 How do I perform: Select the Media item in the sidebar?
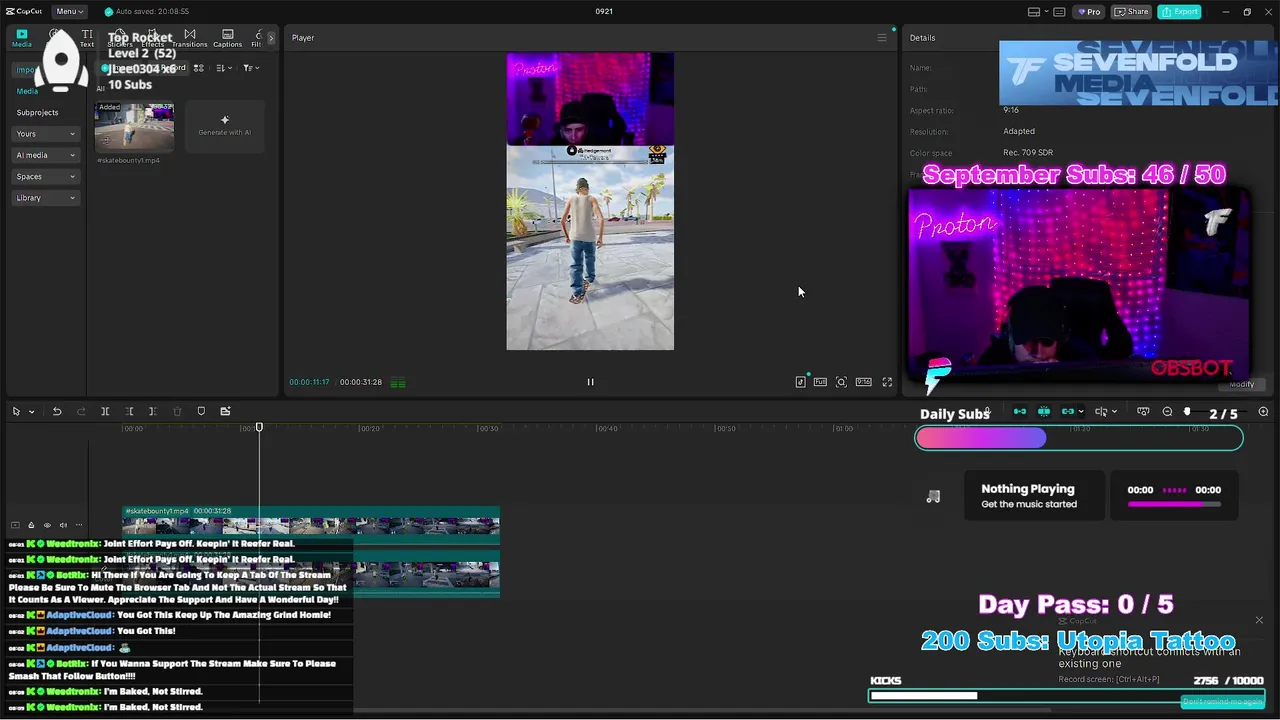tap(27, 91)
